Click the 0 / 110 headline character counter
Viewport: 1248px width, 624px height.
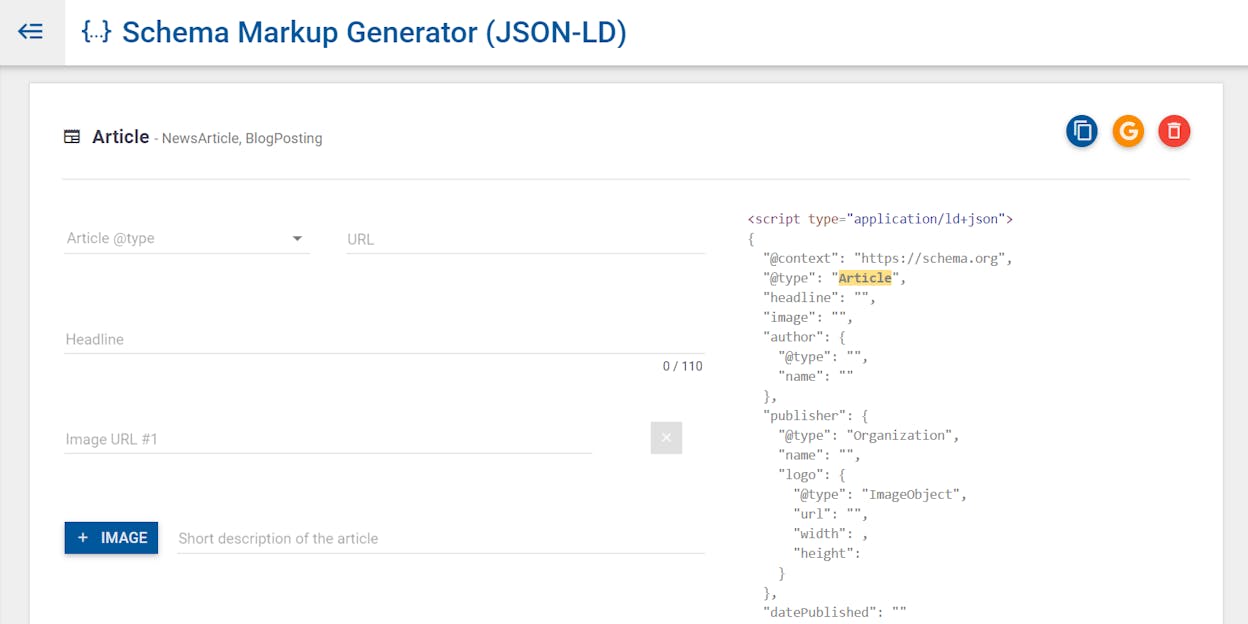pos(683,366)
